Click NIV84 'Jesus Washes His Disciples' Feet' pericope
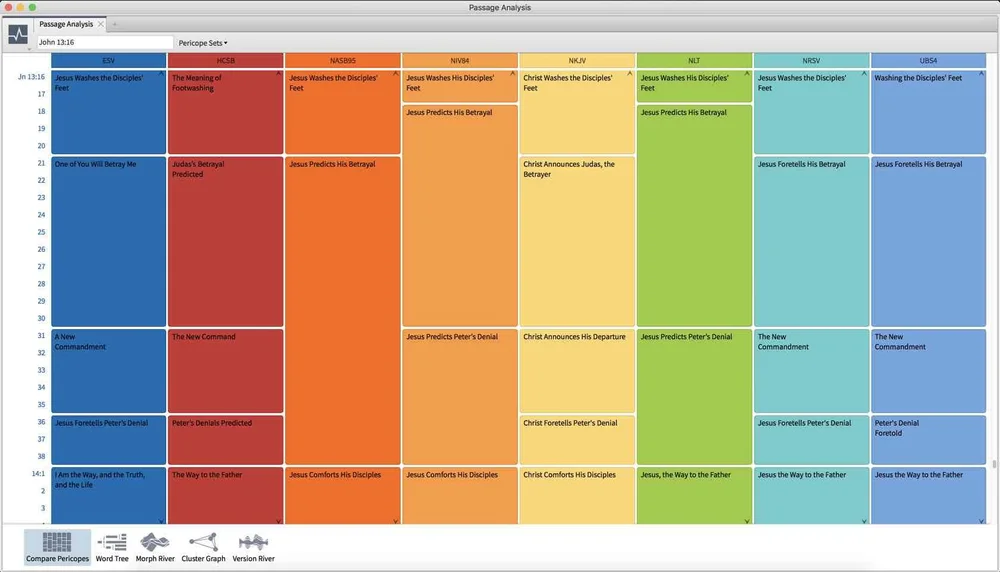1000x572 pixels. [460, 86]
